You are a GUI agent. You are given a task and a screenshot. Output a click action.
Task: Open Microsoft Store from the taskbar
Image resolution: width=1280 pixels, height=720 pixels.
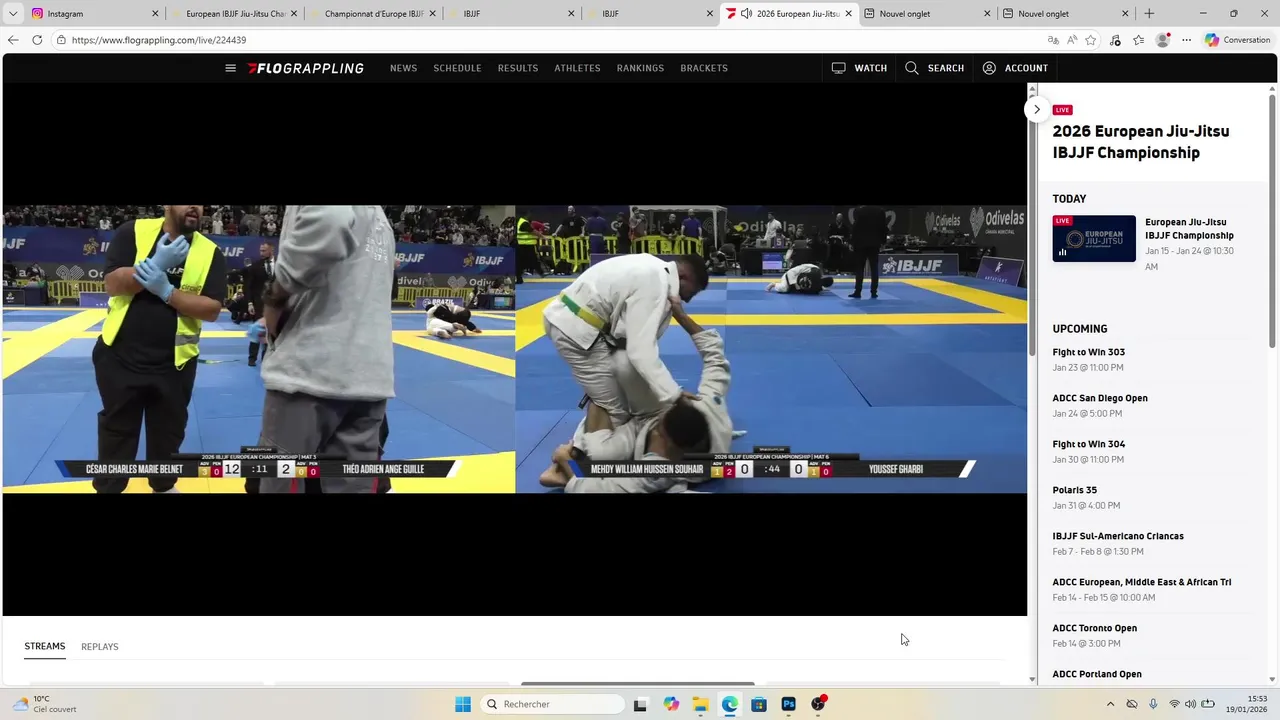759,704
